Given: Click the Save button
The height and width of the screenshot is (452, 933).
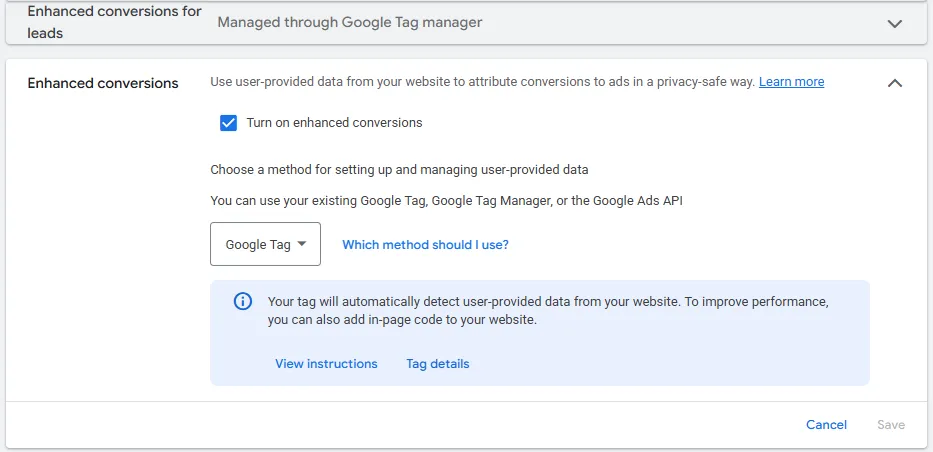Looking at the screenshot, I should coord(891,425).
